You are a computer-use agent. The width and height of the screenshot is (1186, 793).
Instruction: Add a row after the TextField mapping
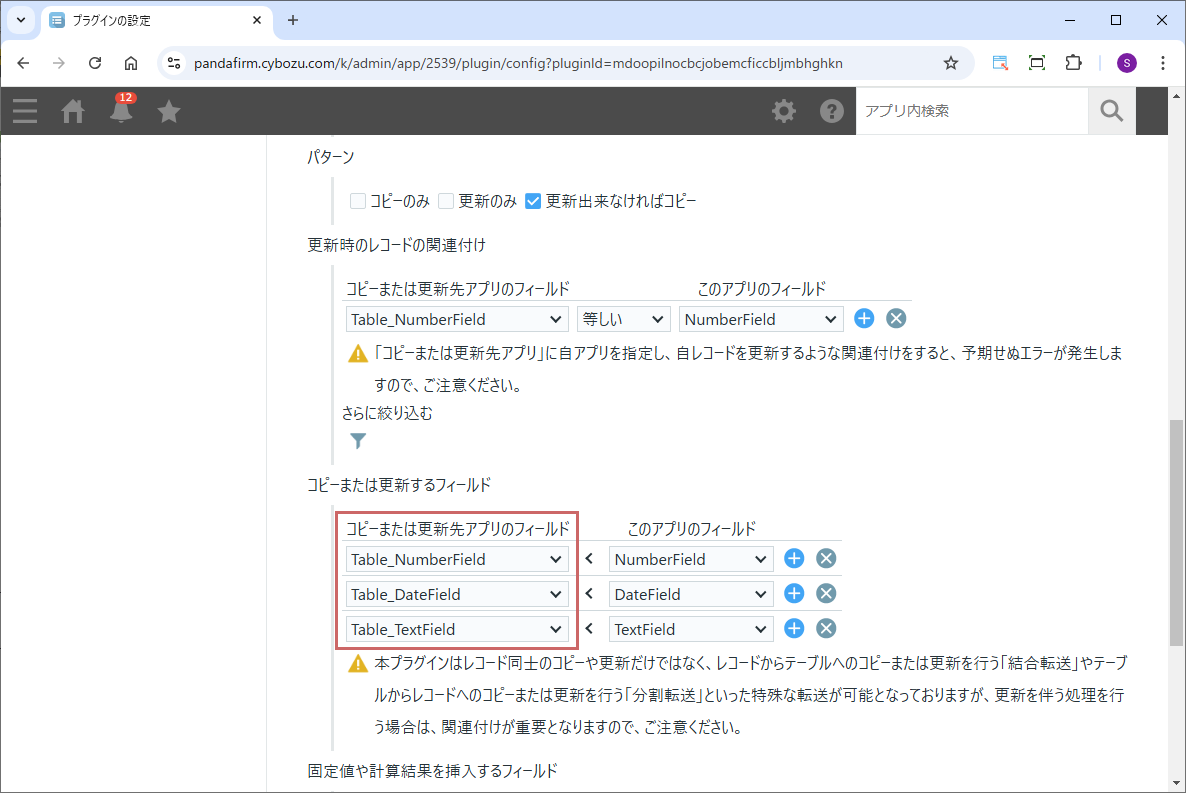(x=794, y=629)
